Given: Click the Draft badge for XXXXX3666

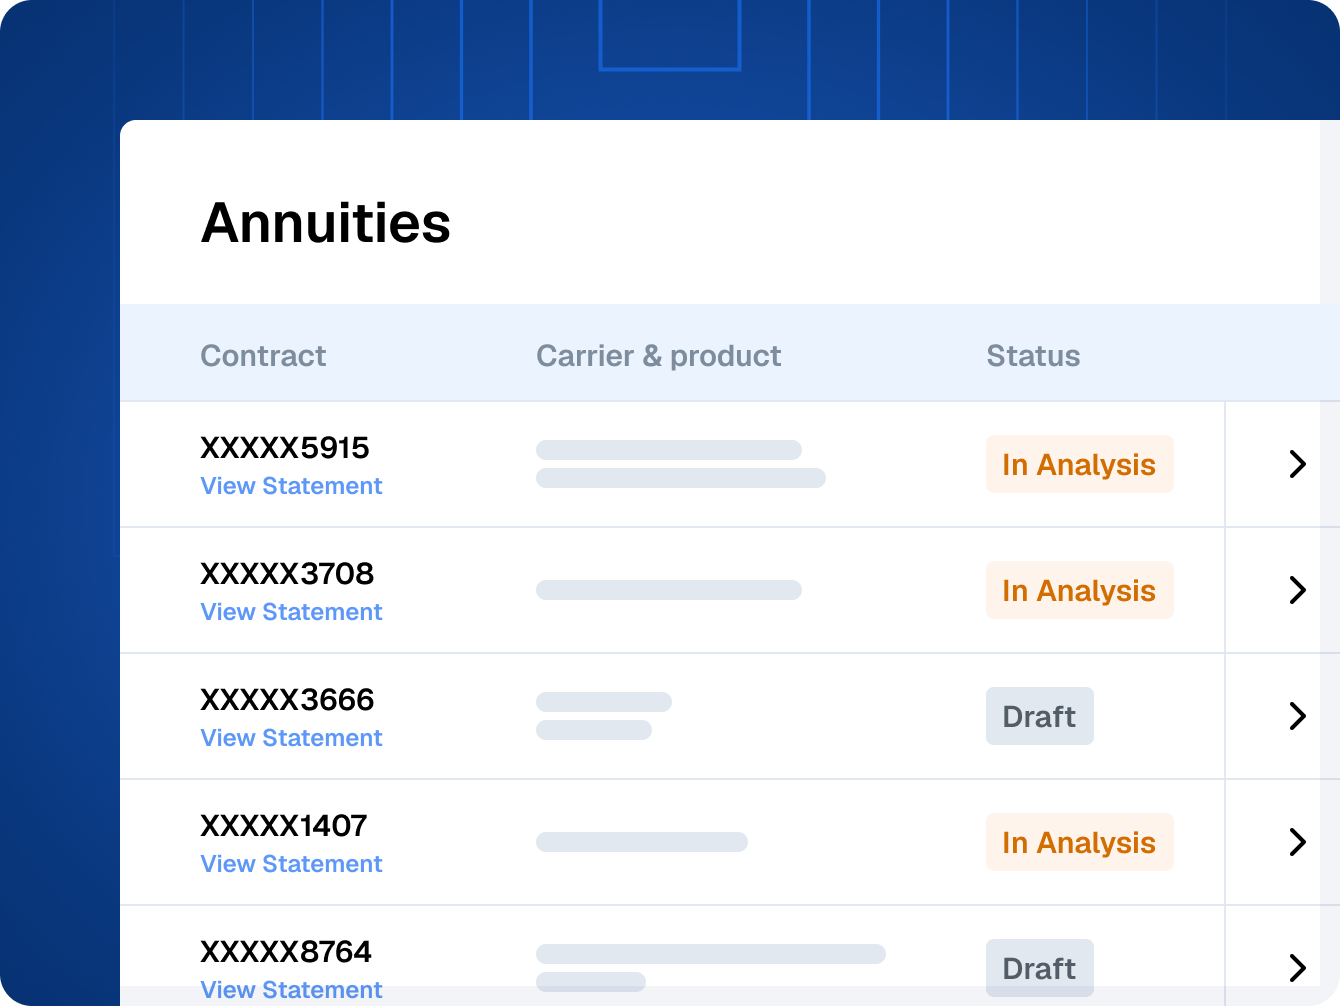Looking at the screenshot, I should (x=1039, y=716).
